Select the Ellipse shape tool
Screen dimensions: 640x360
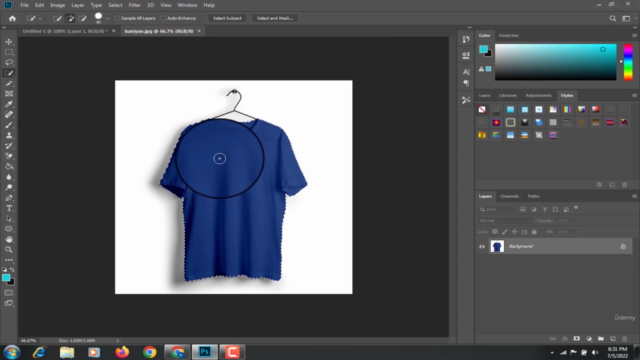coord(9,229)
